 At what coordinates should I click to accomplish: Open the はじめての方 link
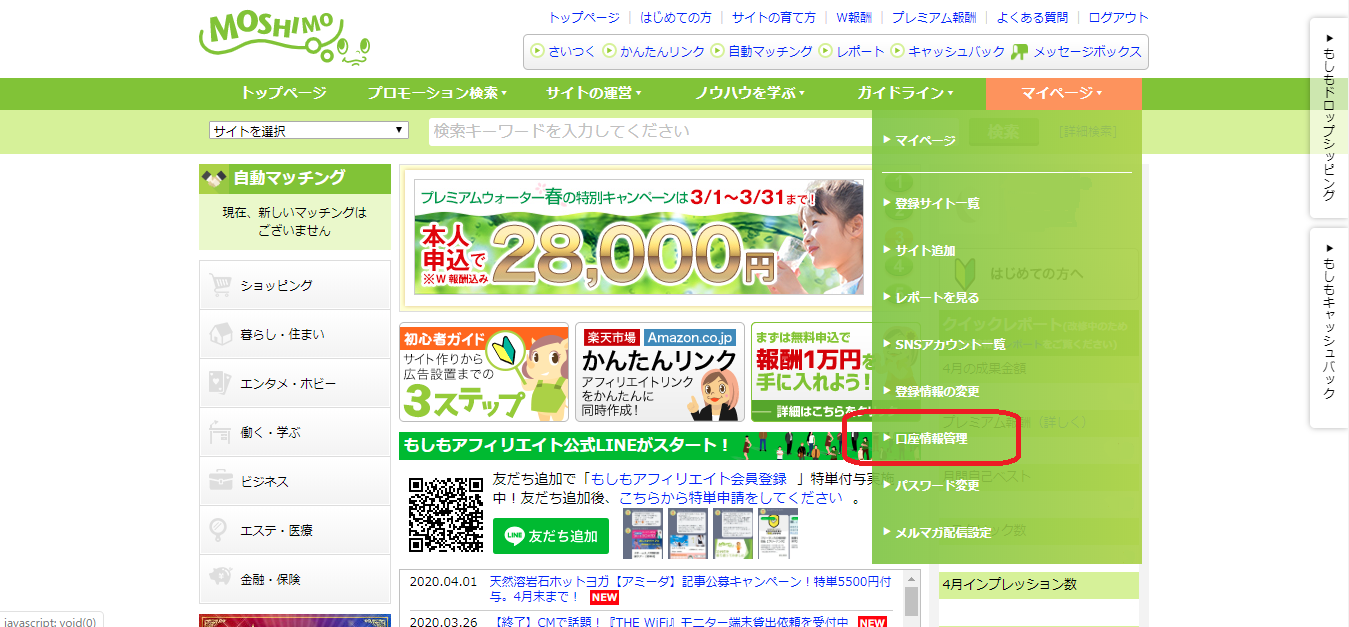click(675, 17)
